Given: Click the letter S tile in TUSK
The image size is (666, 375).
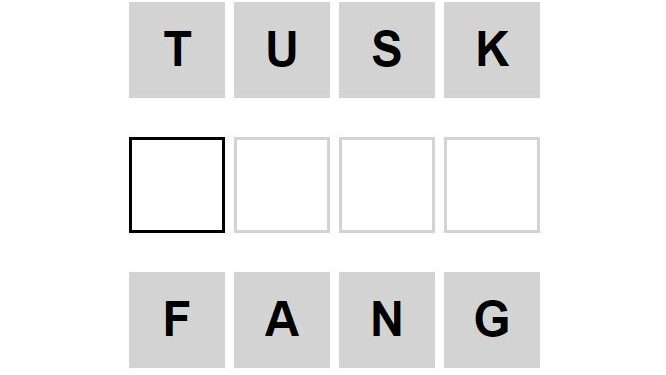Looking at the screenshot, I should coord(387,50).
